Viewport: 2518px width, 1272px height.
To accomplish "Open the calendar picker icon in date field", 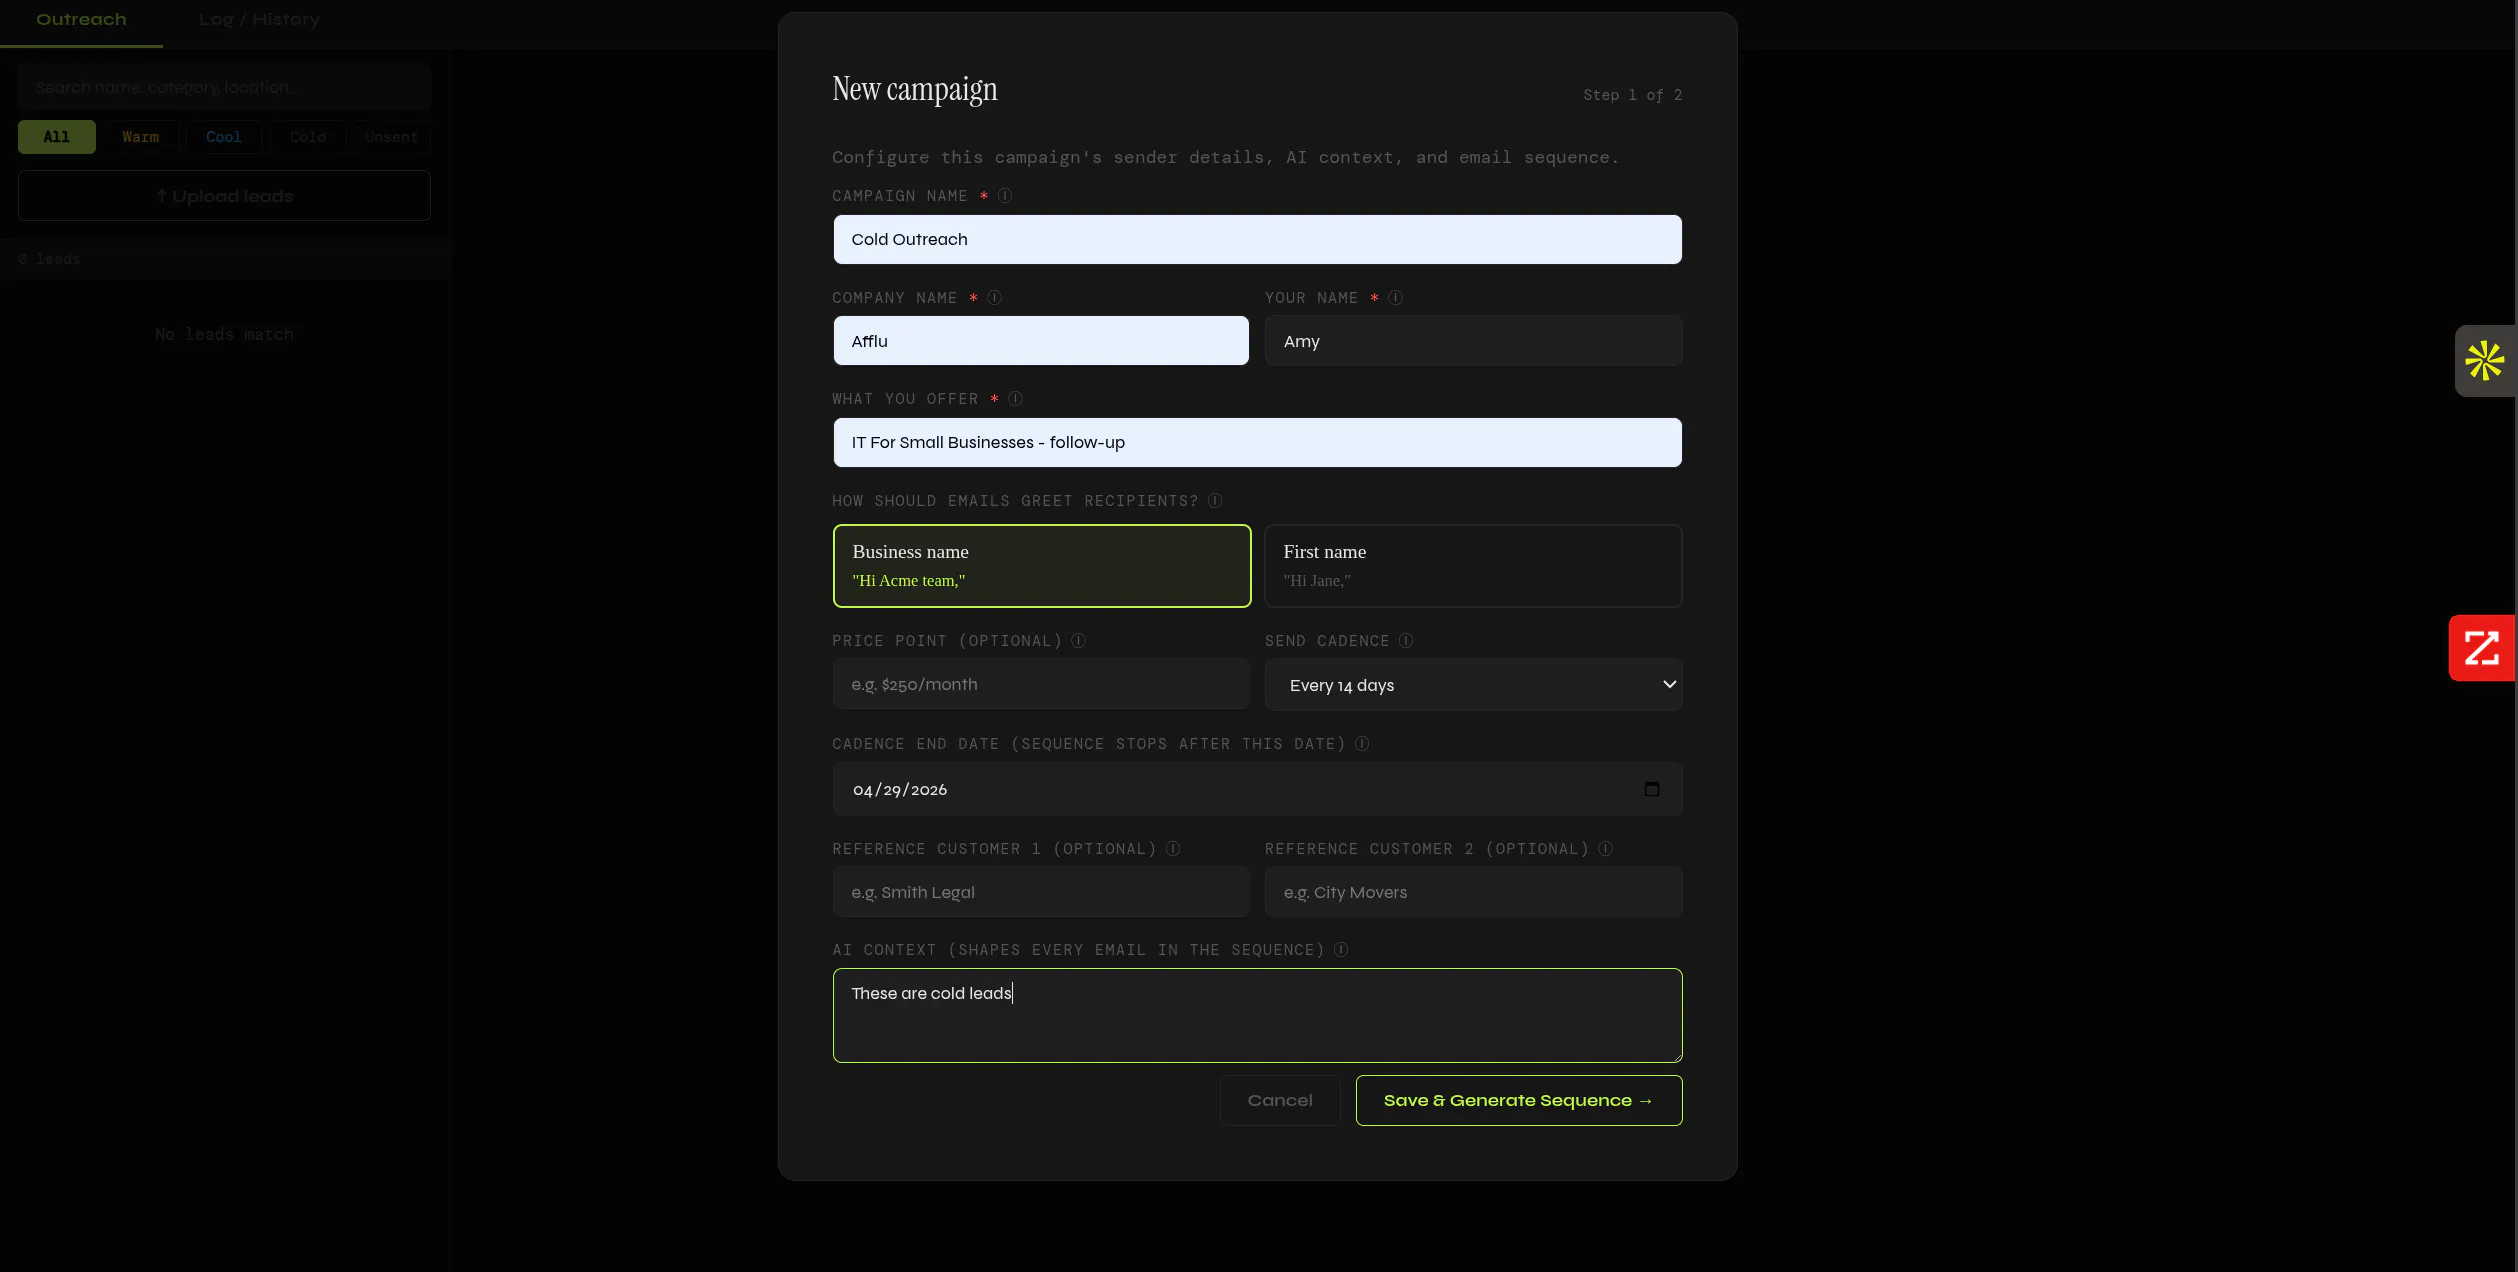I will [1651, 789].
